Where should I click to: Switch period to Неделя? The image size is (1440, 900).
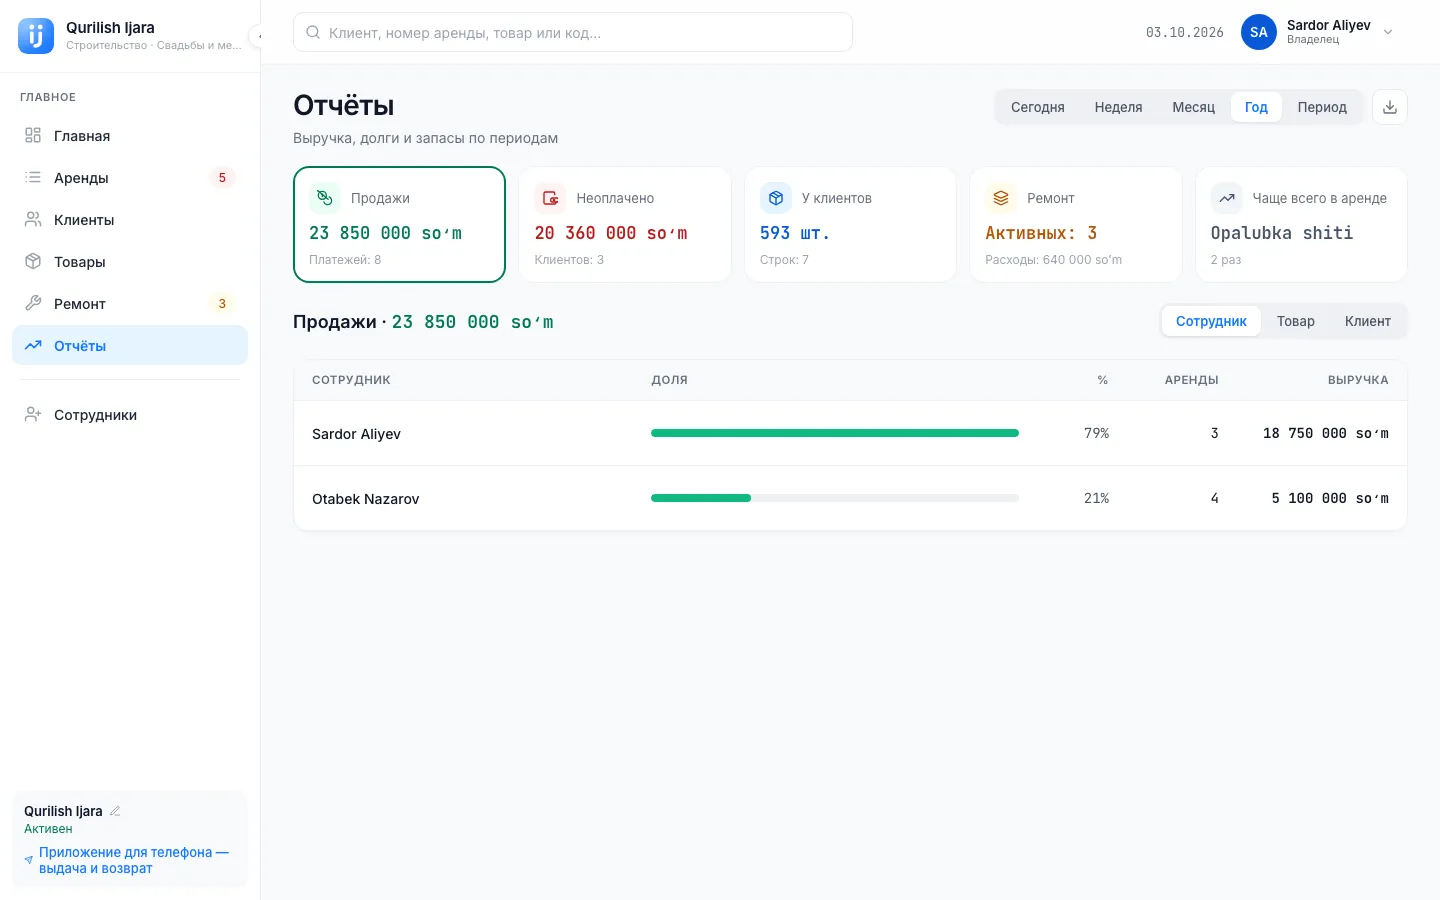1118,107
